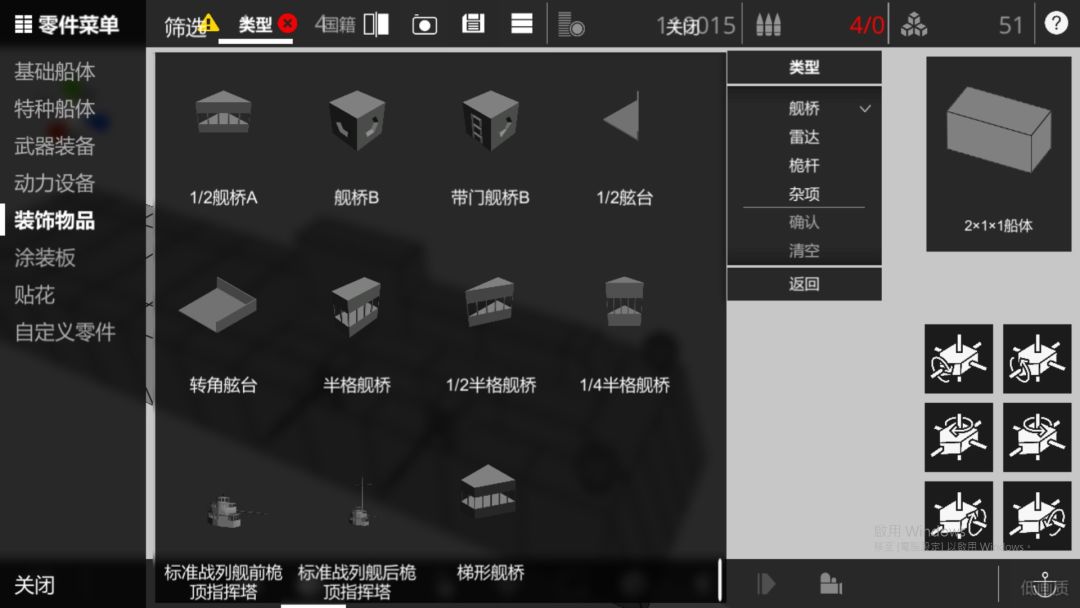
Task: Open the 武器装备 category in parts menu
Action: click(54, 146)
